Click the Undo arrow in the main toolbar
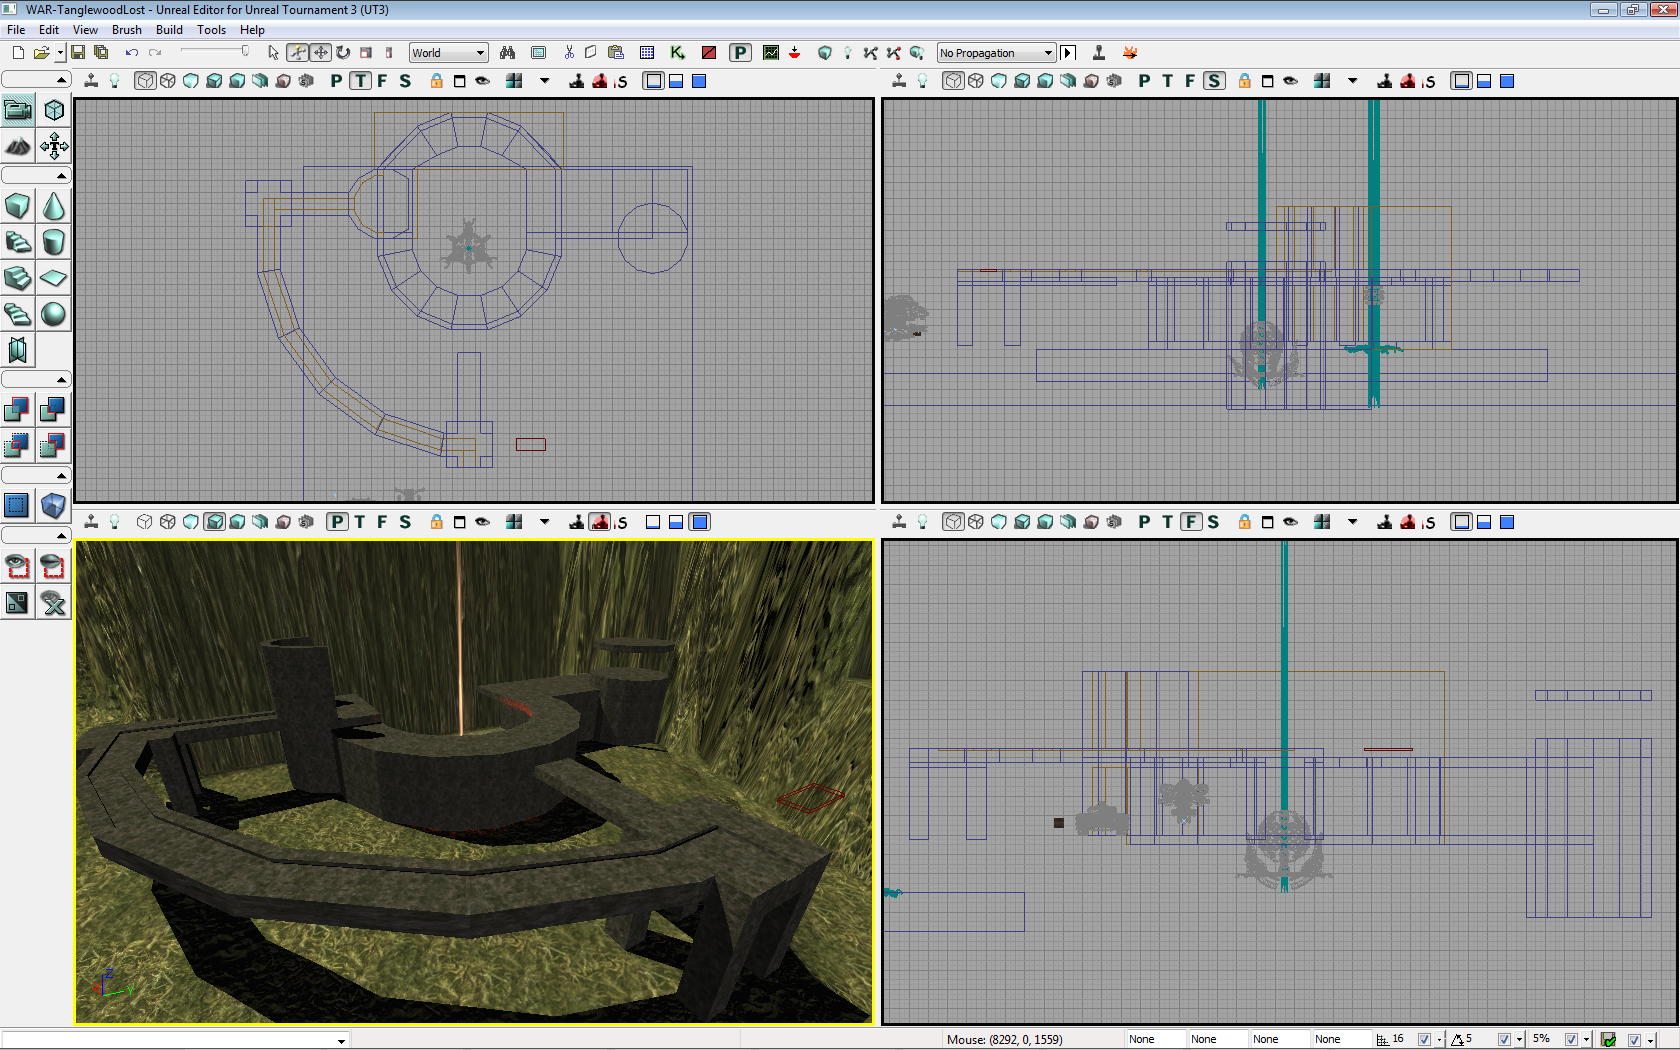The image size is (1680, 1050). click(132, 53)
